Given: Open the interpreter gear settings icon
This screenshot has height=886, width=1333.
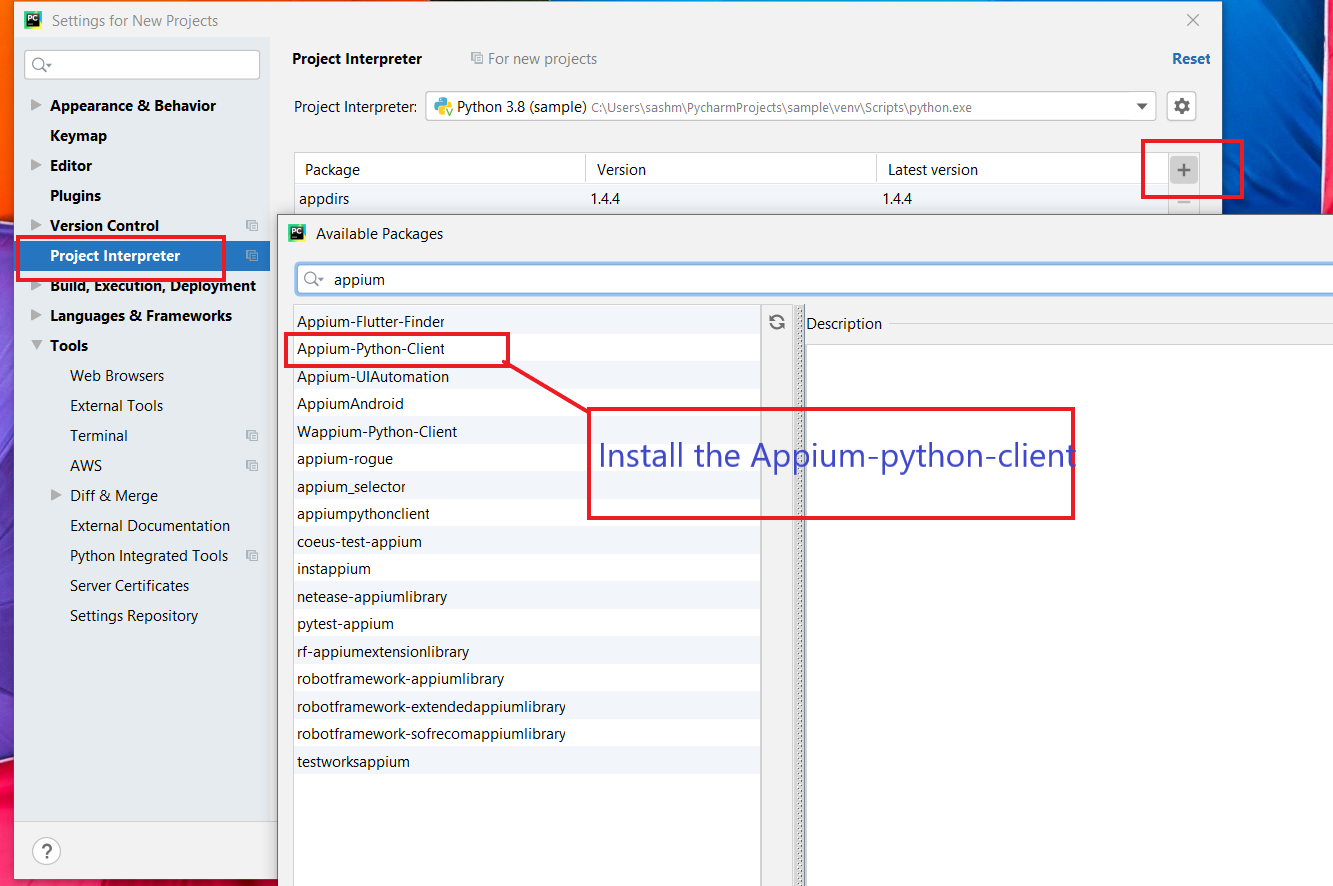Looking at the screenshot, I should (x=1182, y=106).
